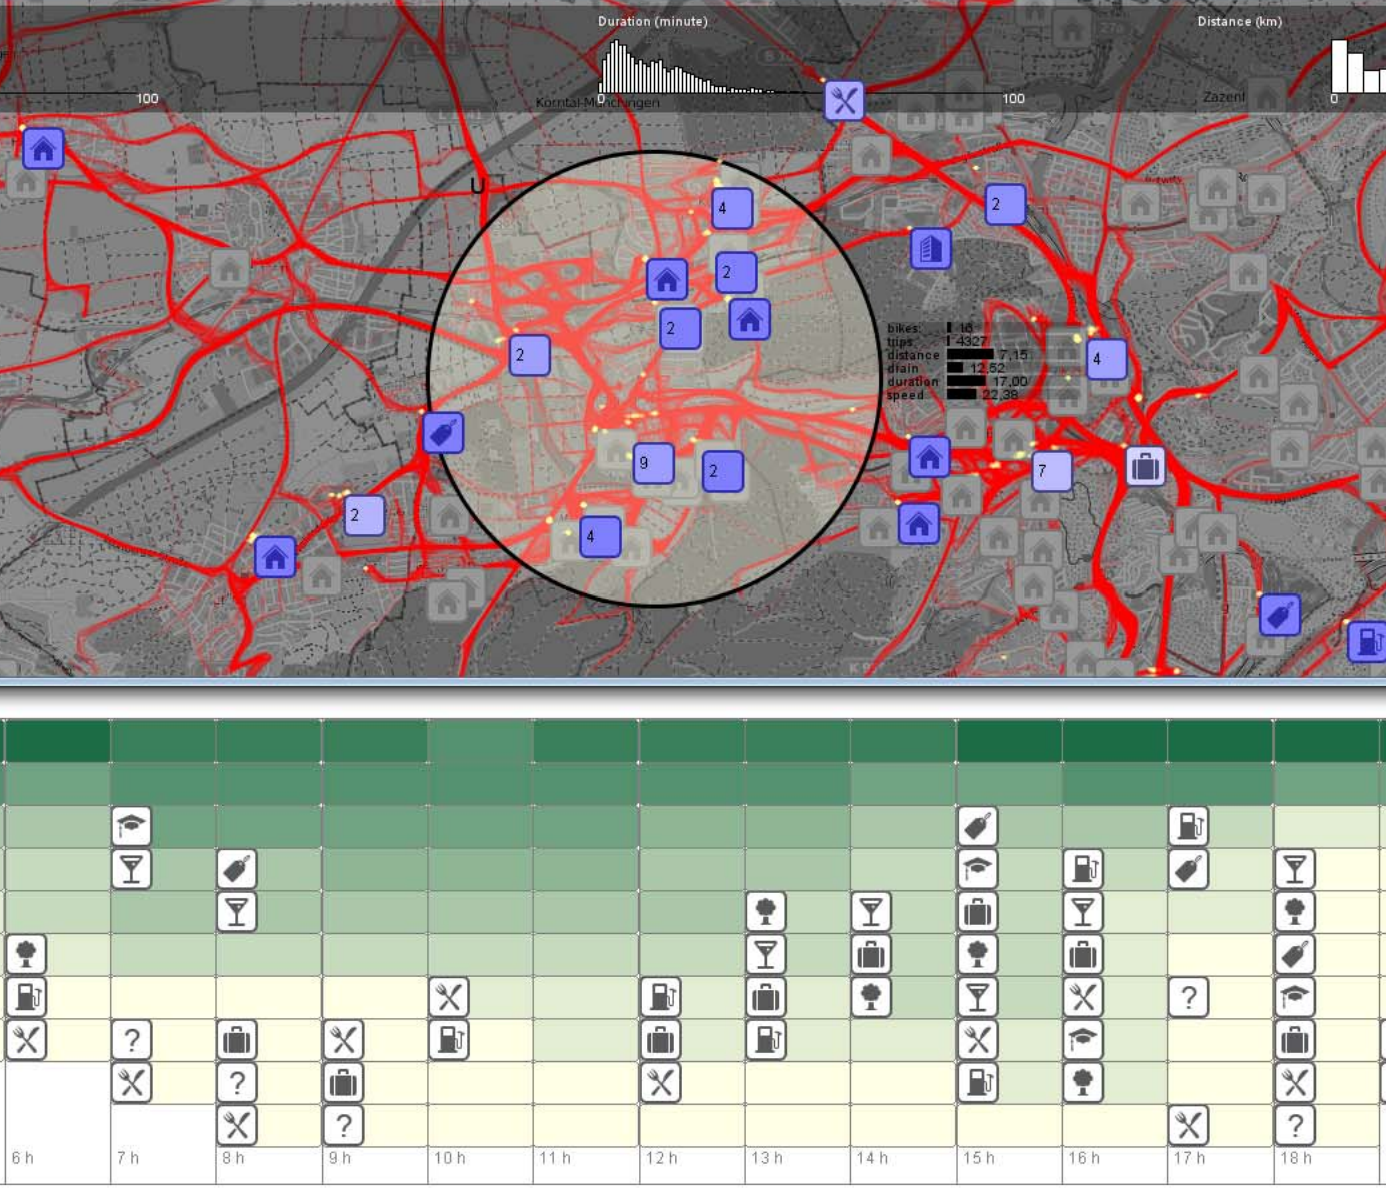1386x1190 pixels.
Task: Select the cocktail glass event at 18 h
Action: [1296, 868]
